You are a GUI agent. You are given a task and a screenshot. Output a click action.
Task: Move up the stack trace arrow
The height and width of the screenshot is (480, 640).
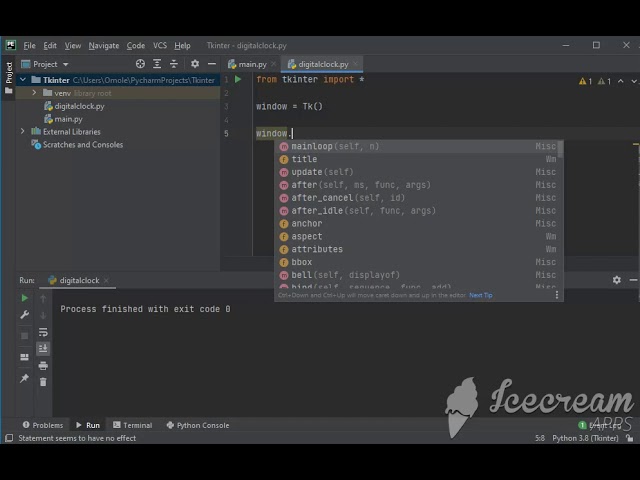point(43,299)
